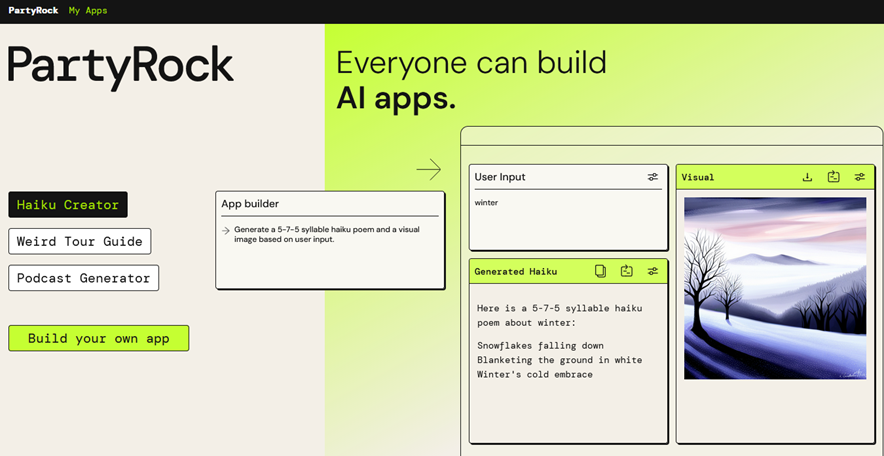884x456 pixels.
Task: Regenerate the Visual widget with retry icon
Action: pyautogui.click(x=833, y=177)
